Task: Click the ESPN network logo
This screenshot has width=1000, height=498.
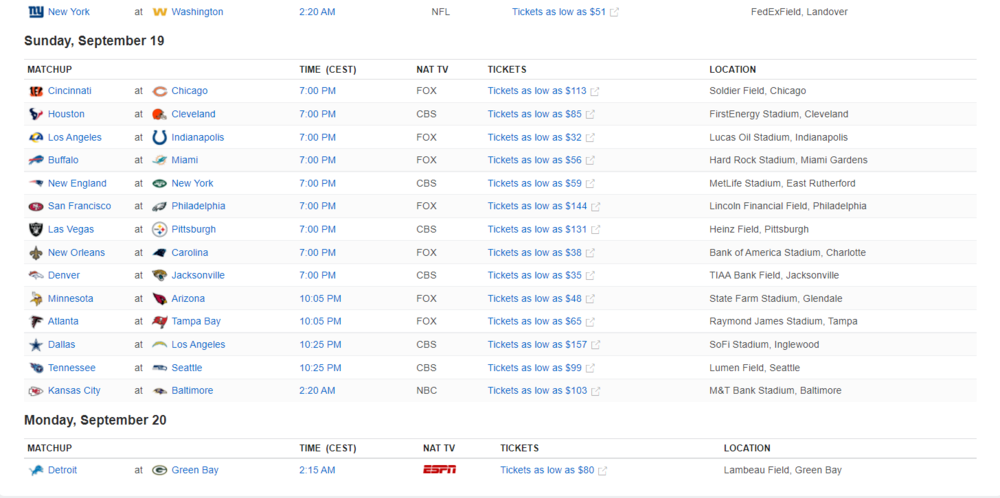Action: (x=439, y=470)
